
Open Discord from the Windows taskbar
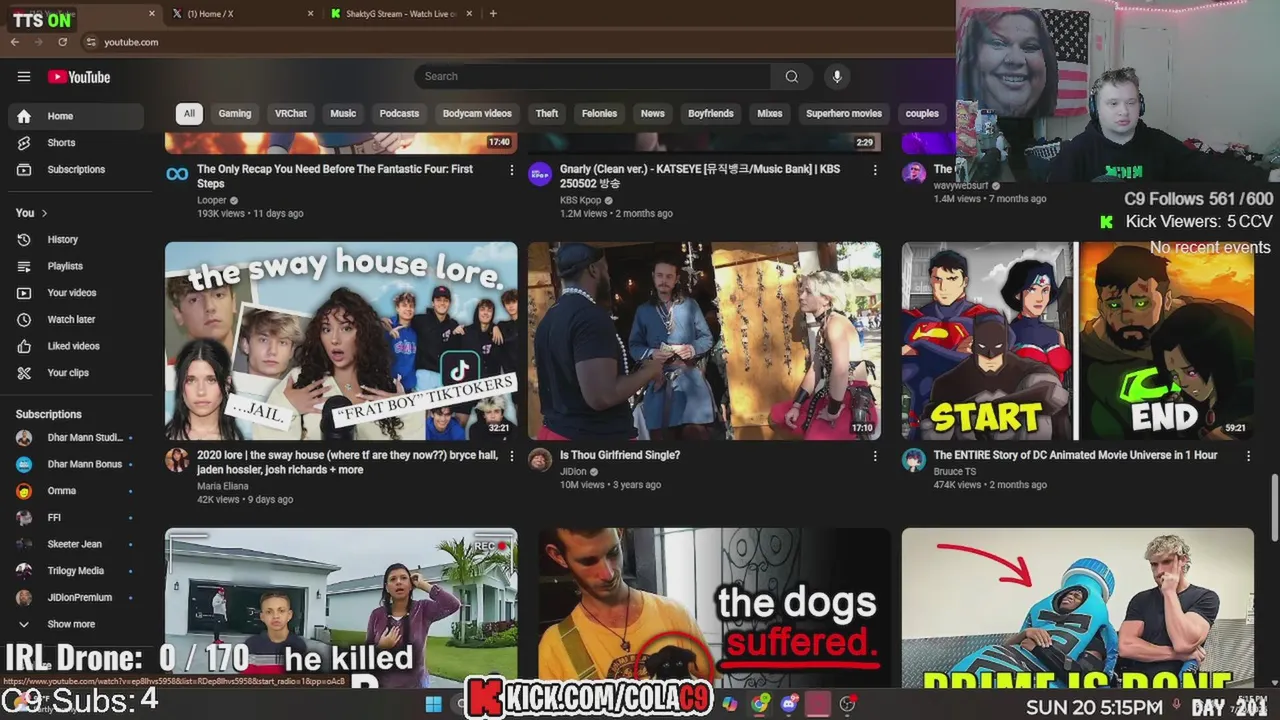click(789, 704)
